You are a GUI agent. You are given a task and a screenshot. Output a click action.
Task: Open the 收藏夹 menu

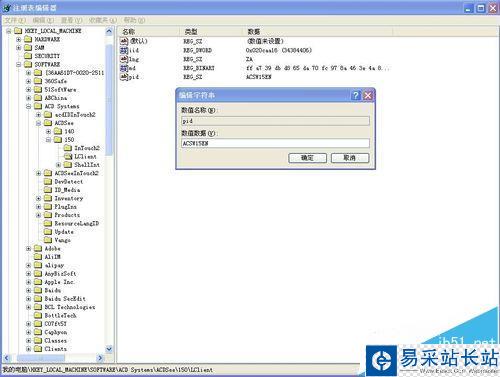(x=103, y=20)
